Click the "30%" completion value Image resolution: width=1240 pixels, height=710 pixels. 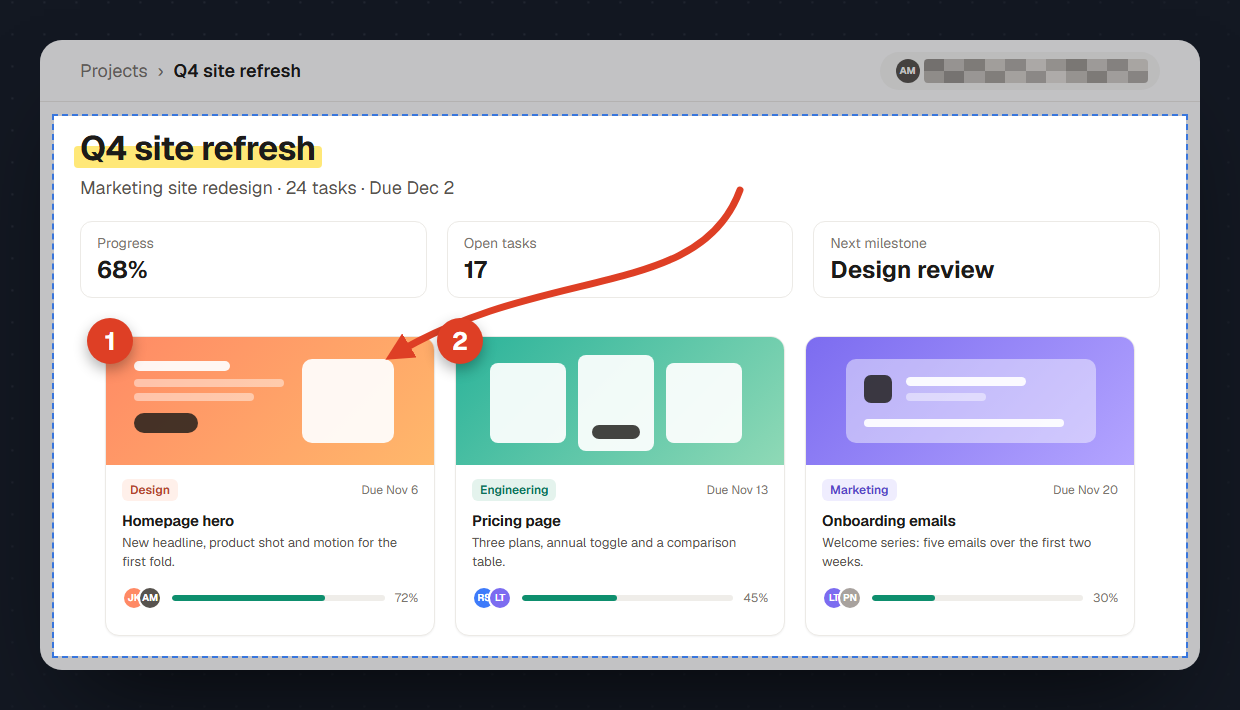1105,598
